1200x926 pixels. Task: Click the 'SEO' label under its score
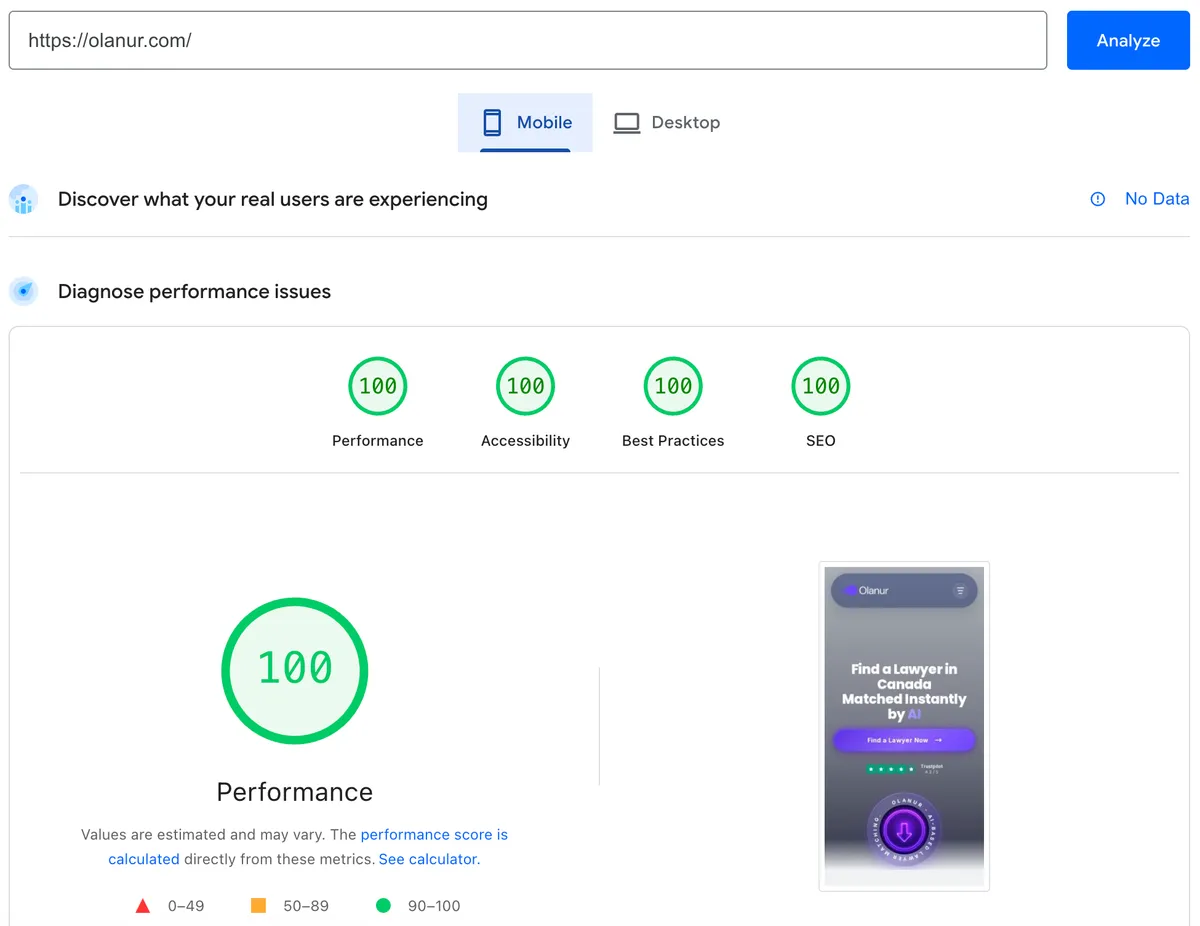pyautogui.click(x=821, y=441)
